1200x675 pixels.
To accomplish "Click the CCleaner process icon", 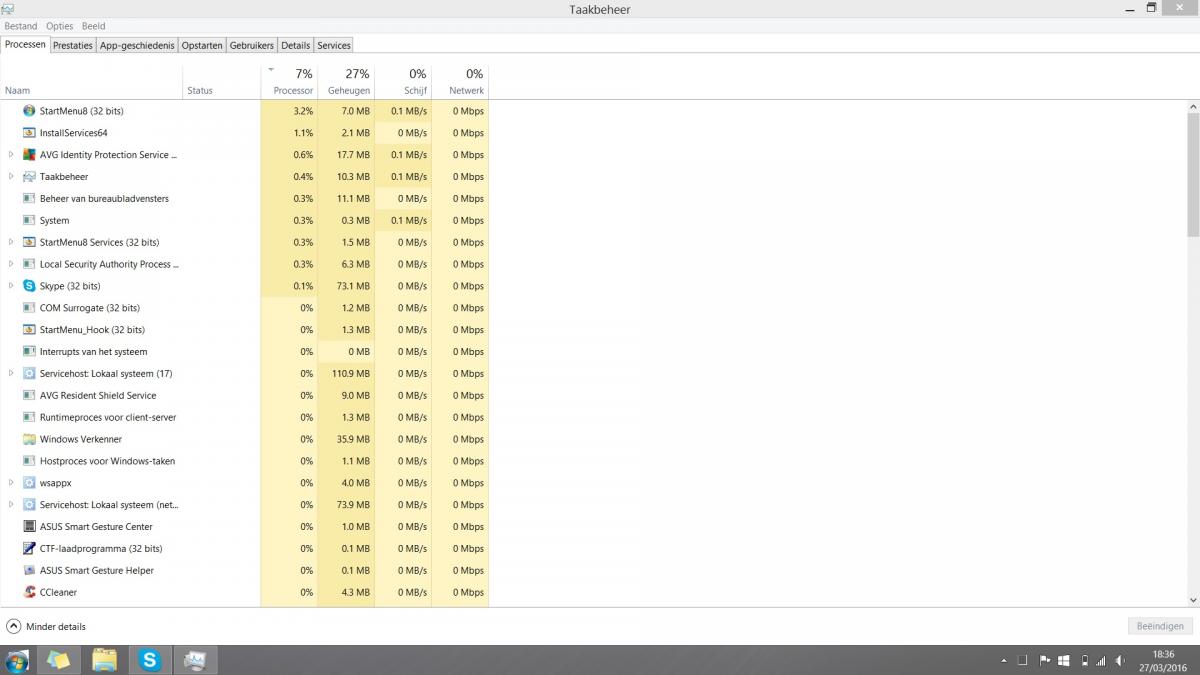I will tap(29, 593).
